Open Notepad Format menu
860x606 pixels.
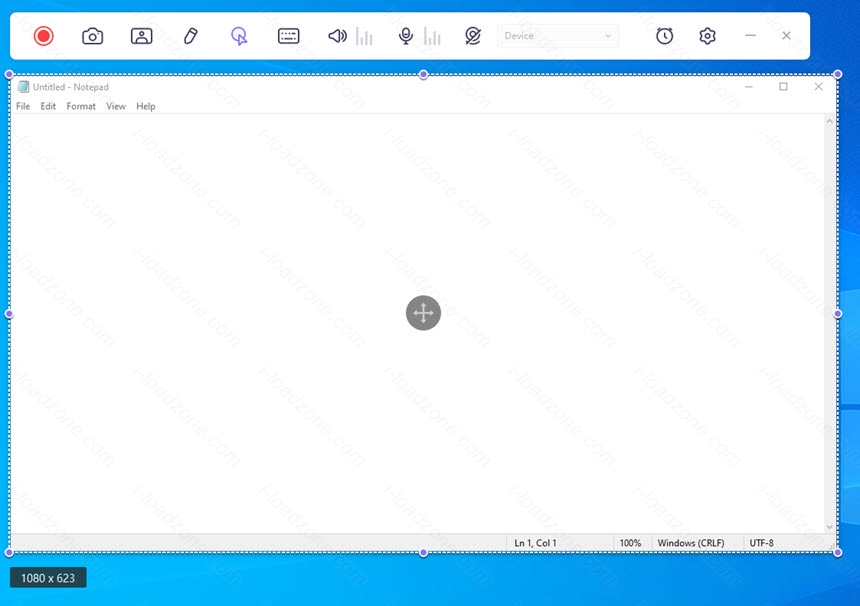click(81, 106)
